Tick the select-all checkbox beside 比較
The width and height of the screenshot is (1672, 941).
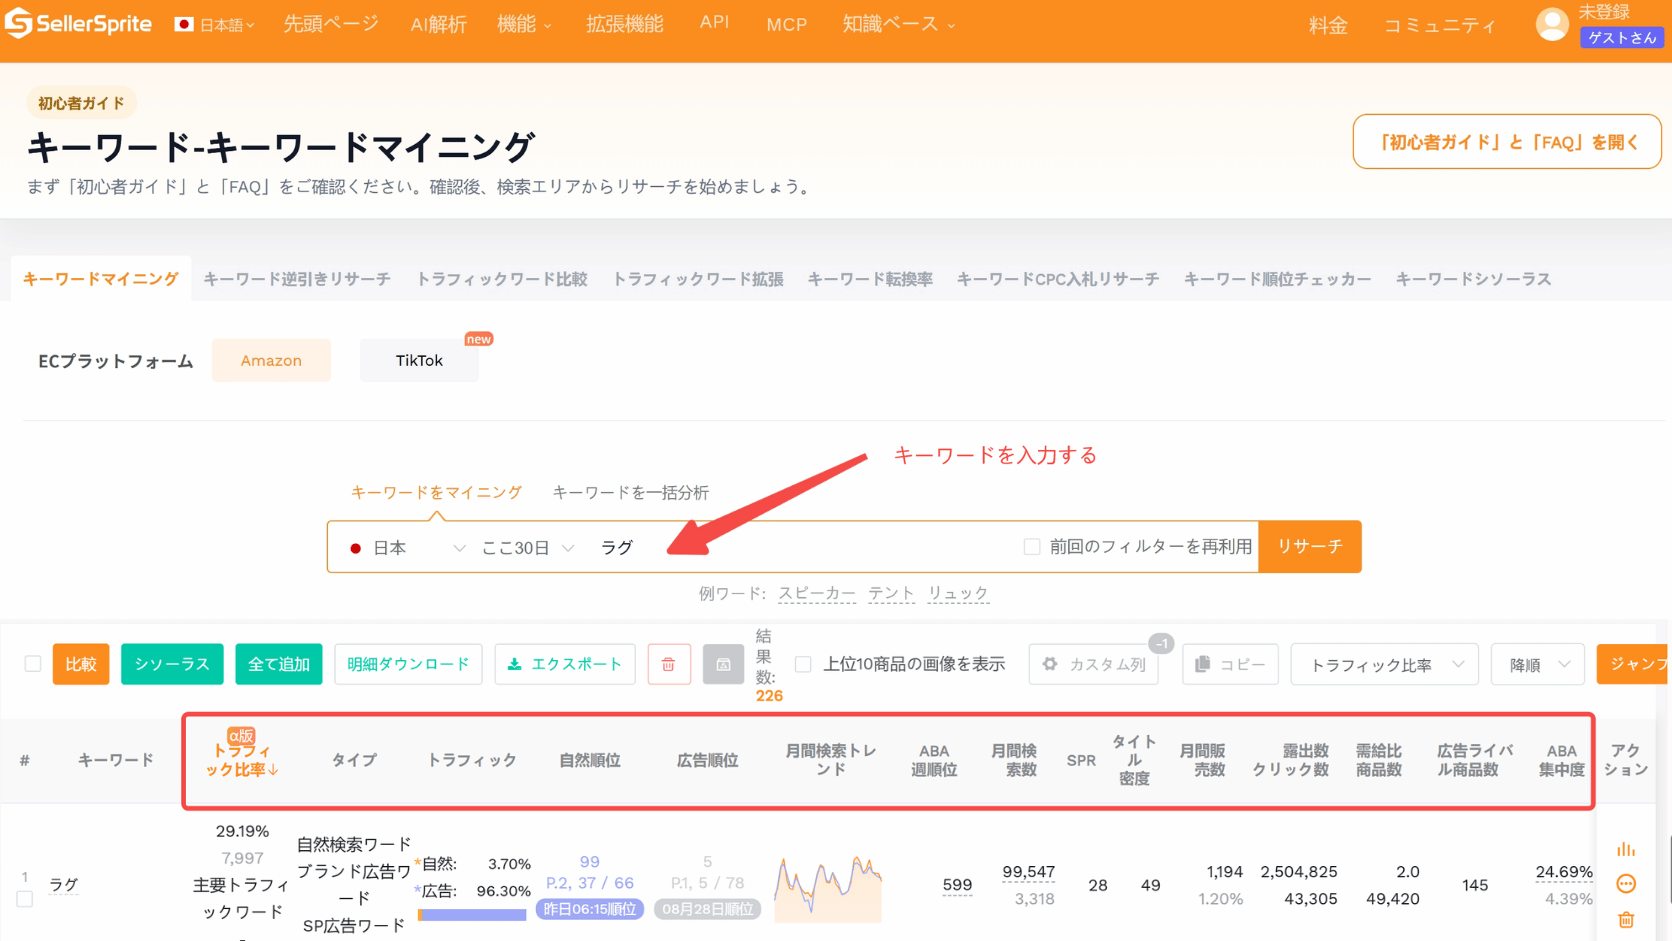[x=33, y=664]
